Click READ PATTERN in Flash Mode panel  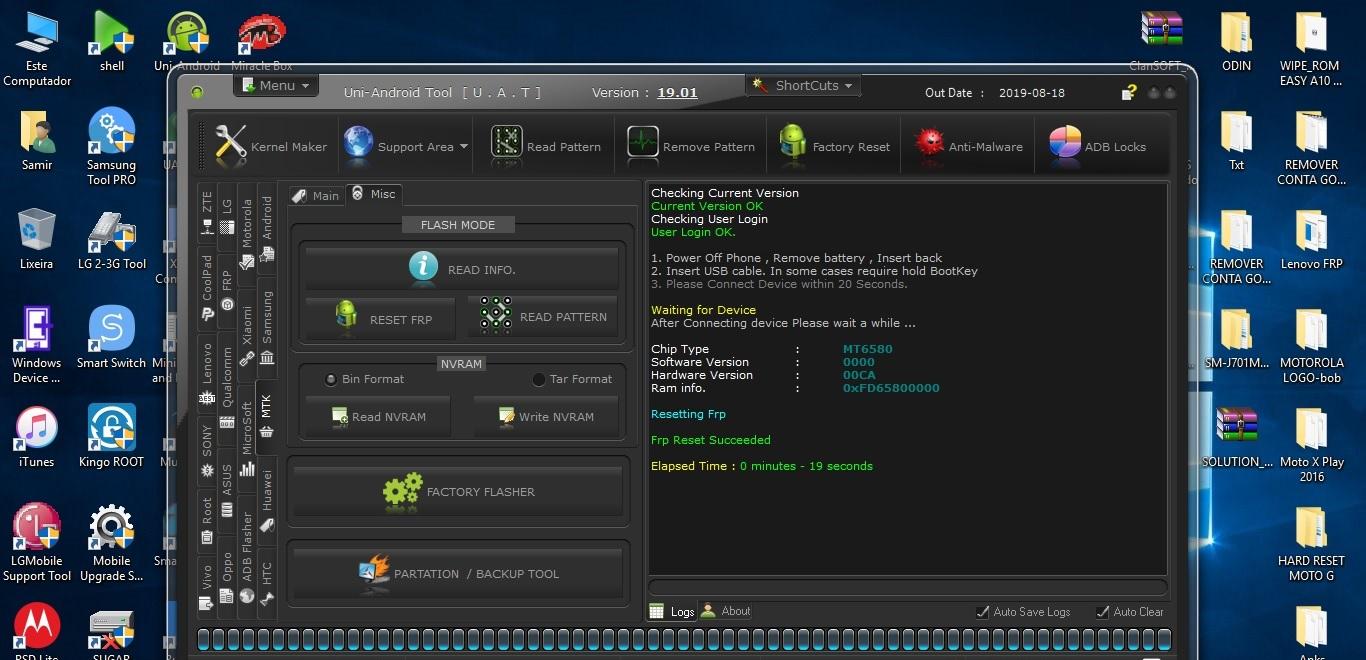pos(543,317)
